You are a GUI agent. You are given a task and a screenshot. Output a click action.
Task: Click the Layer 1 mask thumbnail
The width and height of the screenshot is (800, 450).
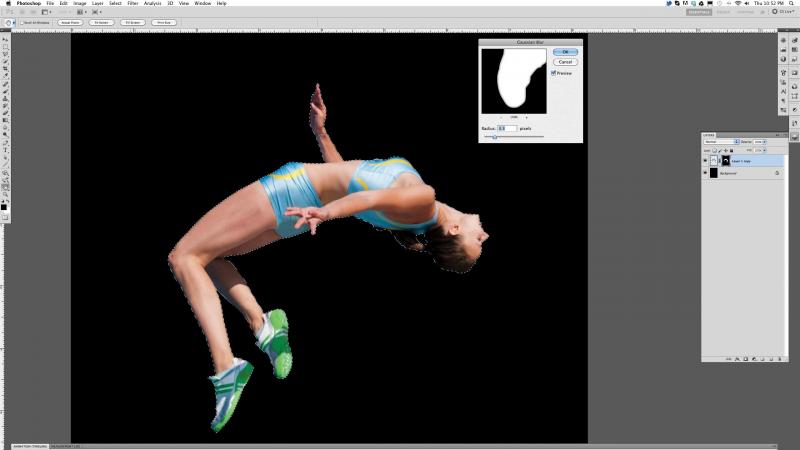724,159
